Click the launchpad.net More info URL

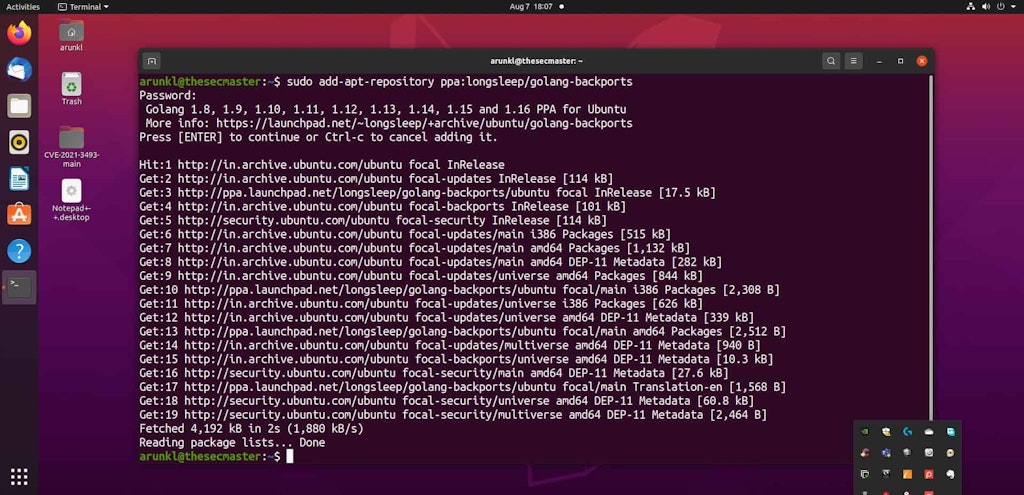[x=424, y=123]
